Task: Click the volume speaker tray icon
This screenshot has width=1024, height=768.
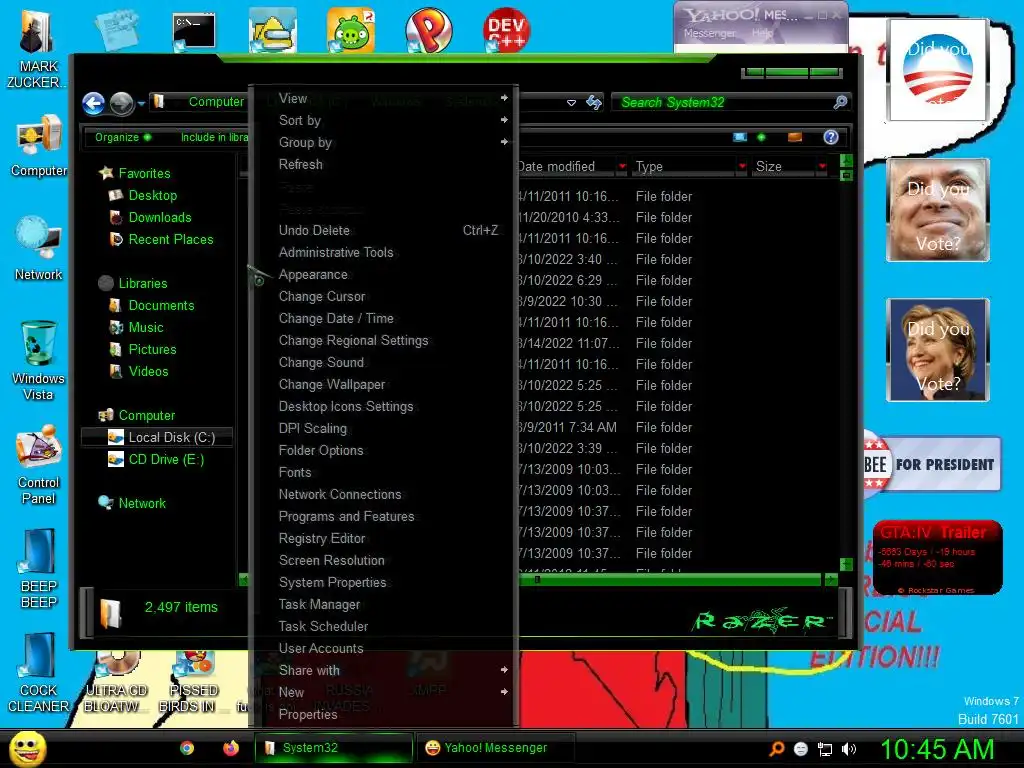Action: tap(849, 749)
